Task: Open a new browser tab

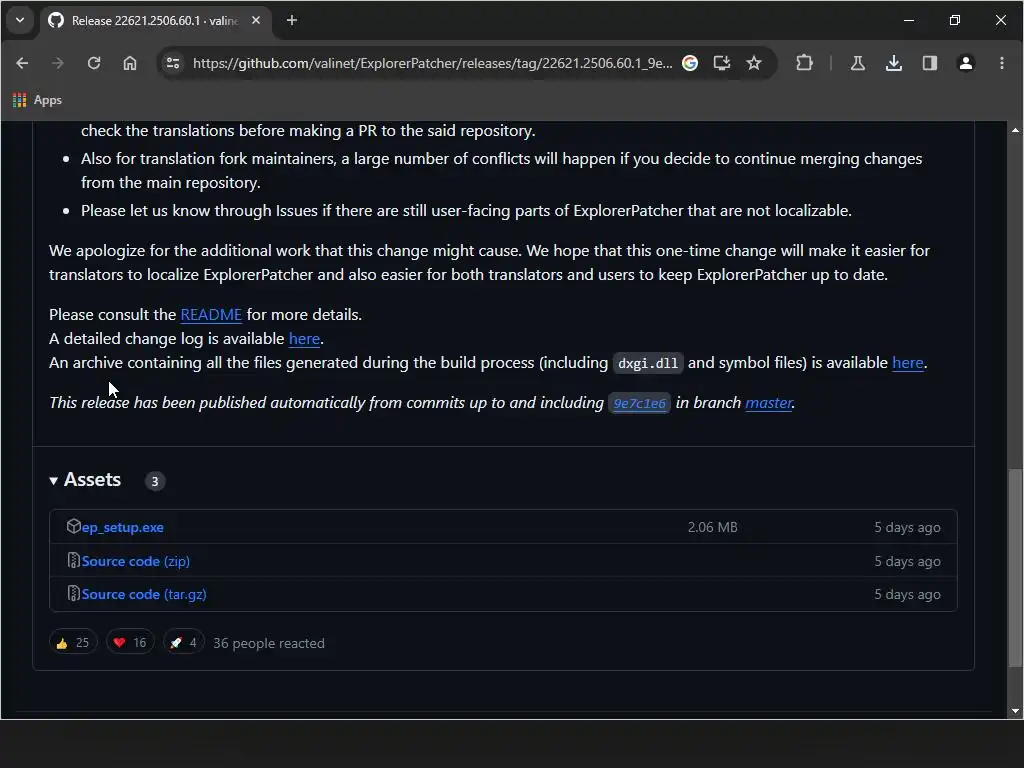Action: [292, 20]
